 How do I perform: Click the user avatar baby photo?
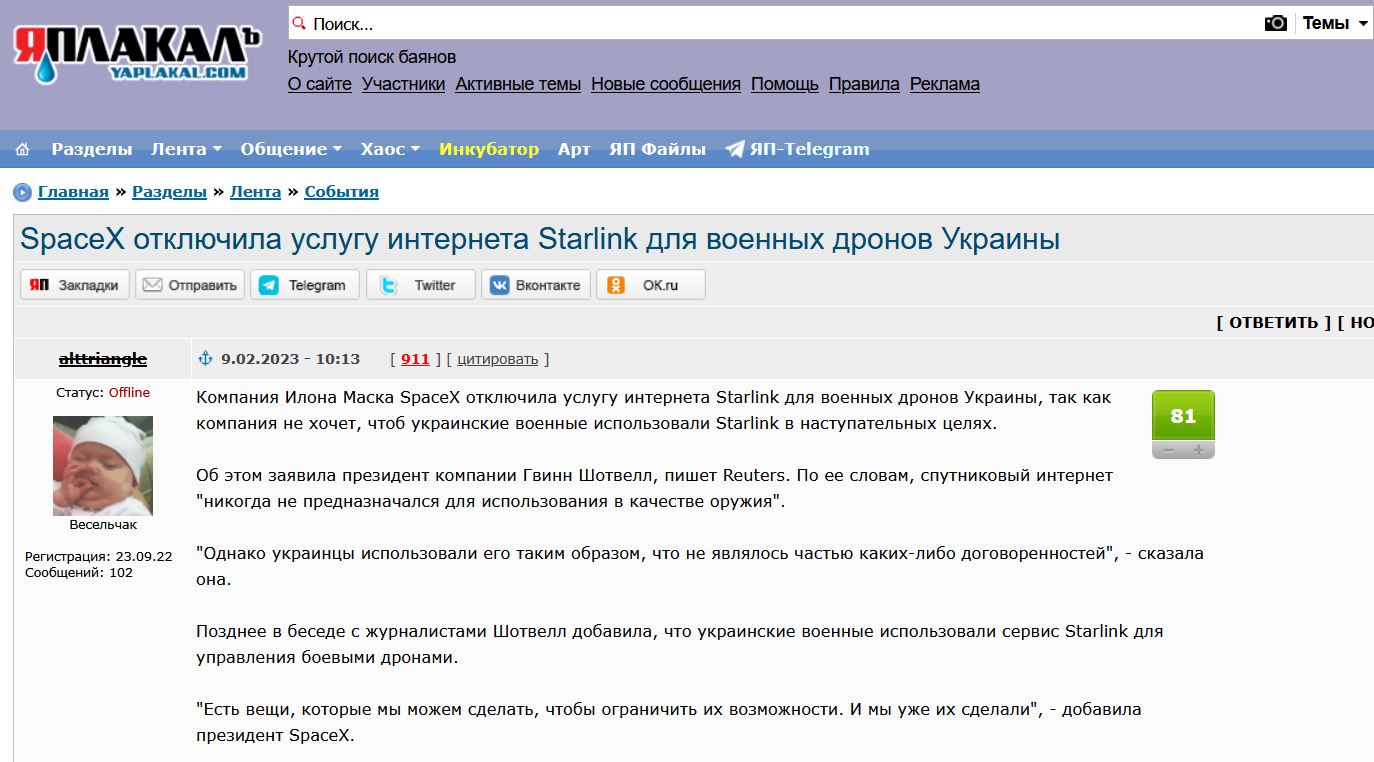pos(103,465)
